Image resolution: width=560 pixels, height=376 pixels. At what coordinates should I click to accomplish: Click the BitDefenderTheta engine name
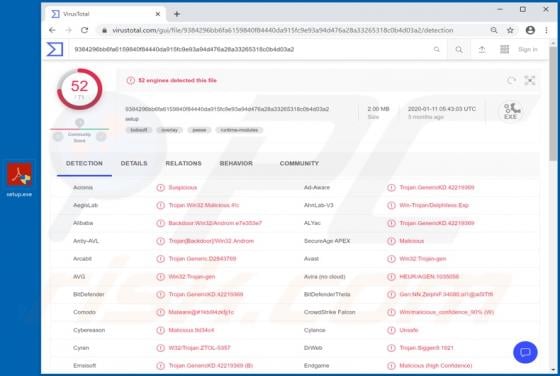327,295
